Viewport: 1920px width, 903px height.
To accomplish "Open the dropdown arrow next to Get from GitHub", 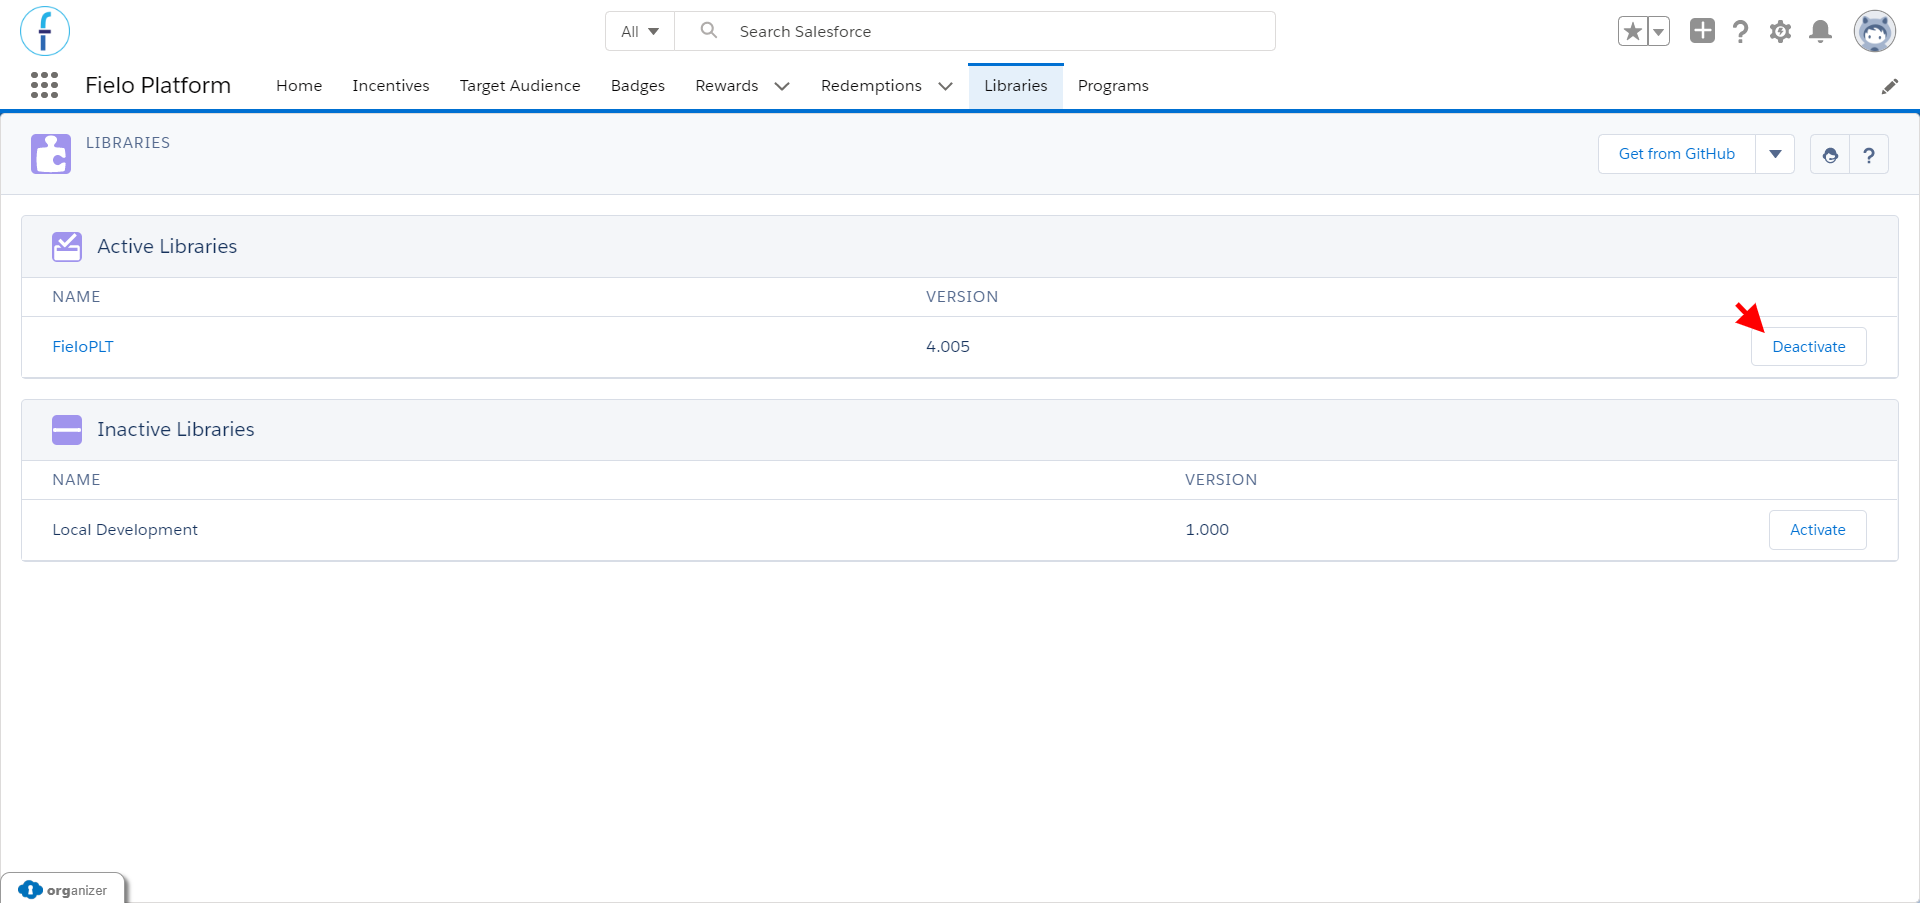I will pos(1775,154).
